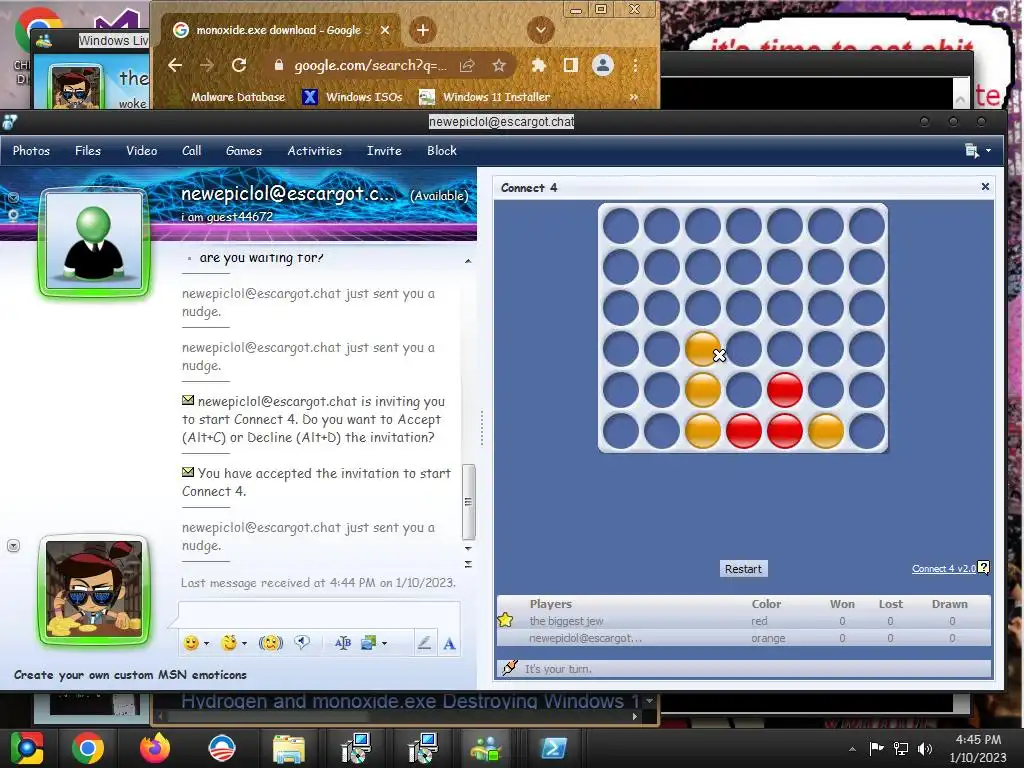Screen dimensions: 1024x768
Task: Open the Windows ISOs bookmark
Action: (353, 97)
